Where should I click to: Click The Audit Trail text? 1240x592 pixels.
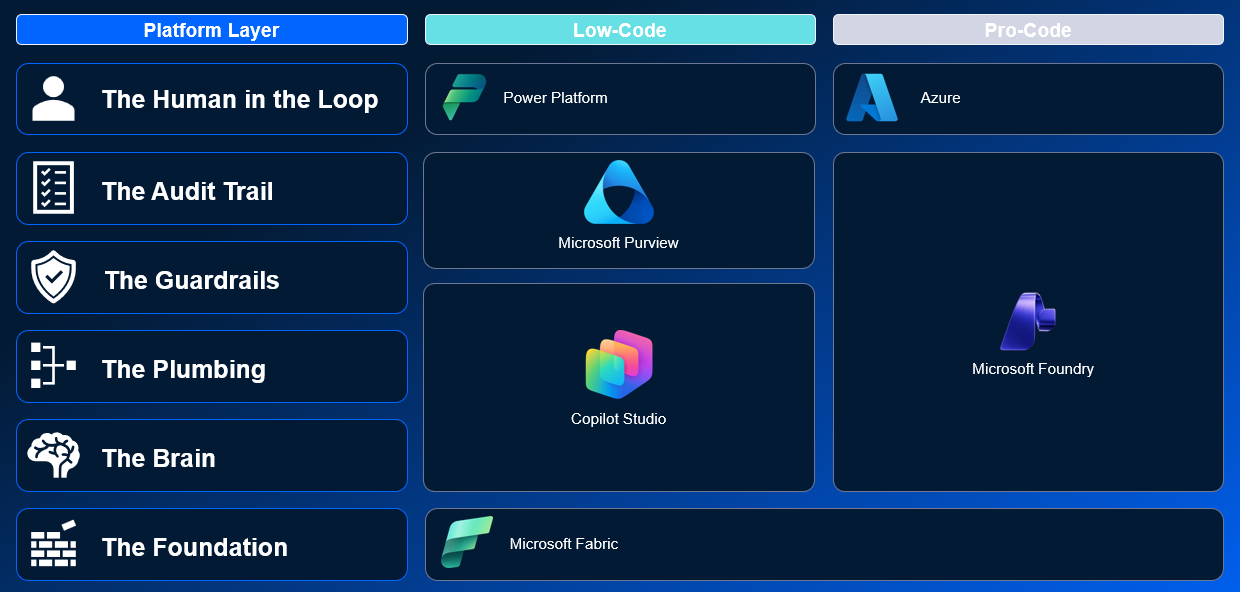(187, 191)
